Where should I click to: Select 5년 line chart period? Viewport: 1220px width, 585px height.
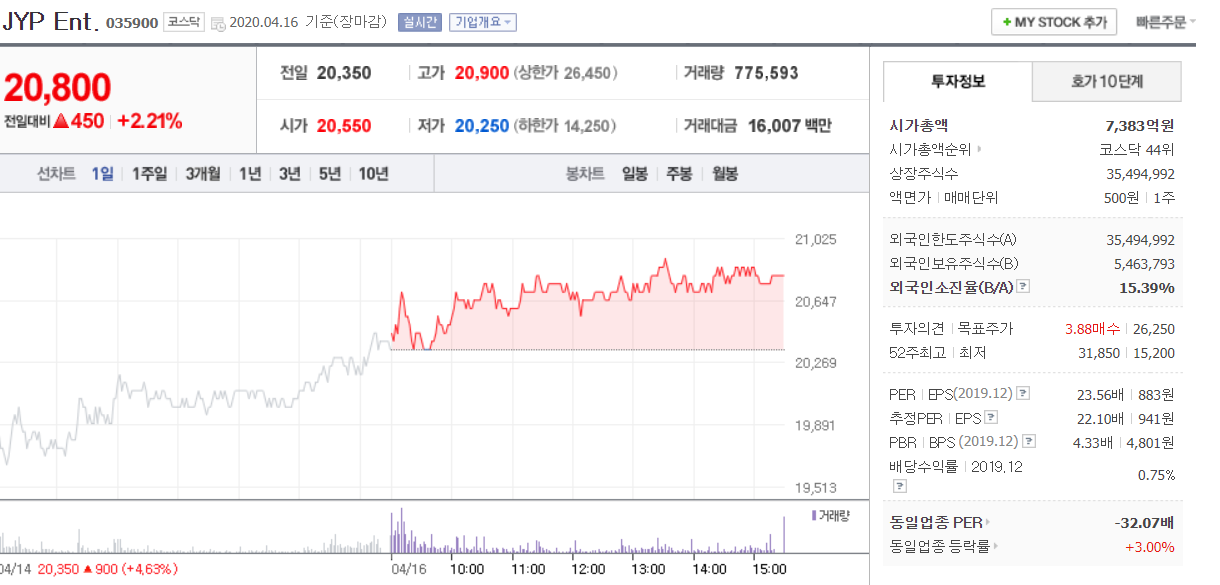(330, 174)
